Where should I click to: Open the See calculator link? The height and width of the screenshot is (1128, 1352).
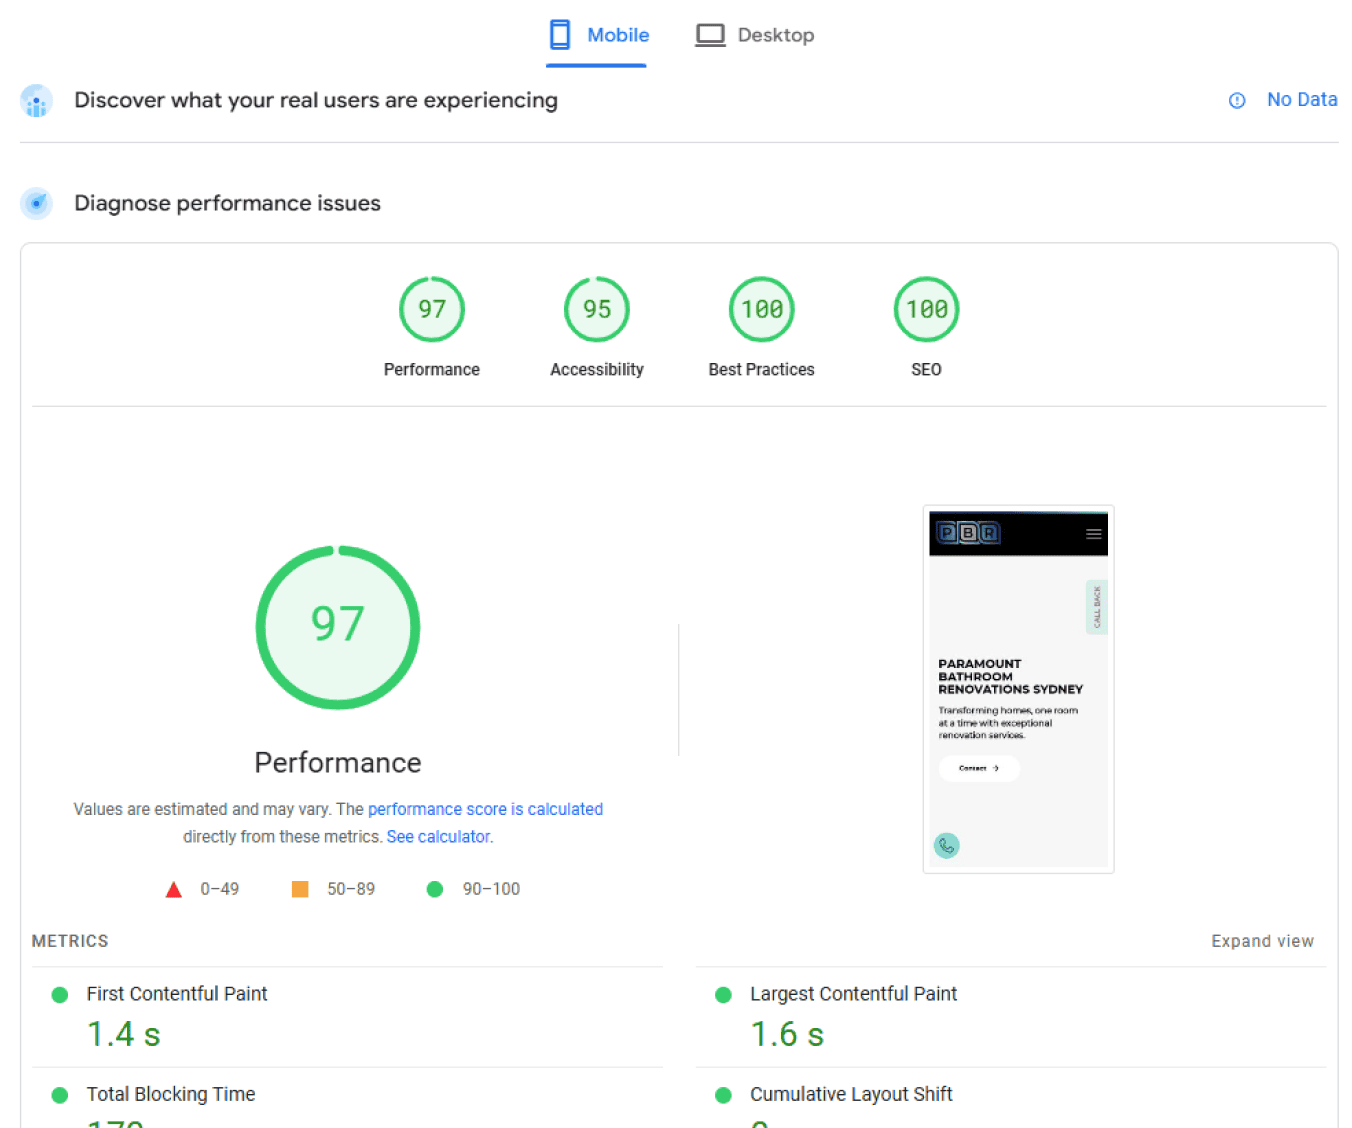[x=439, y=837]
